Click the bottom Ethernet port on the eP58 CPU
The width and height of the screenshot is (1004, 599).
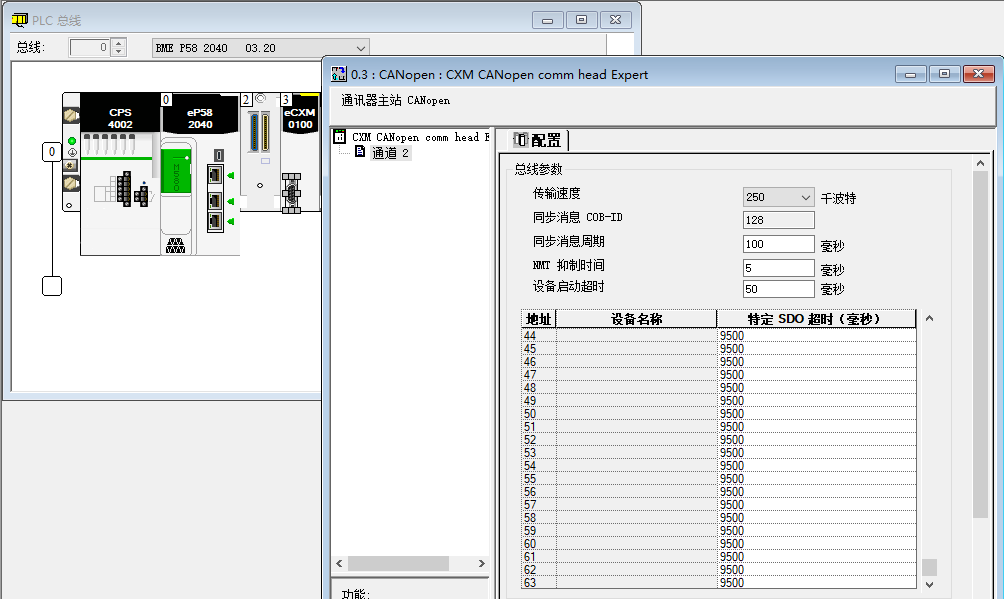(x=215, y=222)
